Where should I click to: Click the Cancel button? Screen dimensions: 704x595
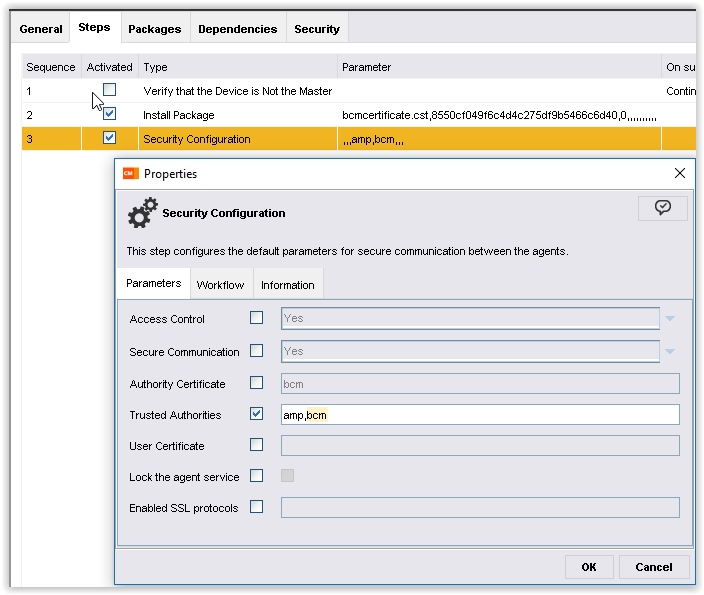tap(653, 567)
